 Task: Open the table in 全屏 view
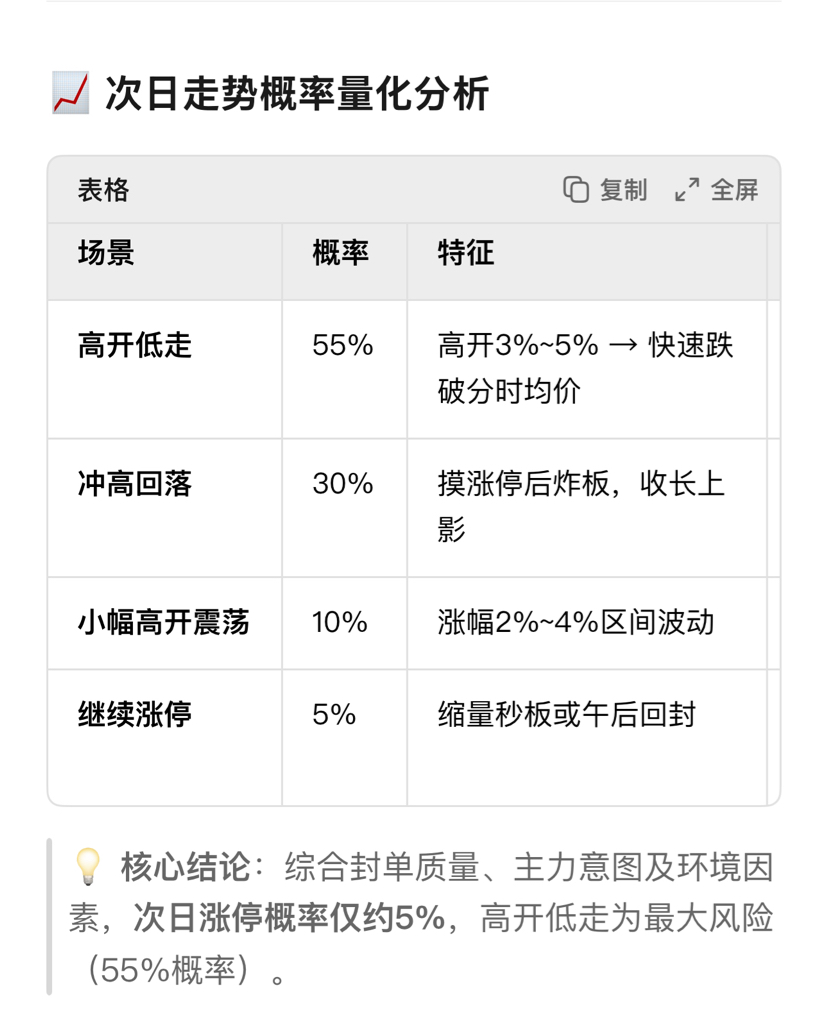click(x=735, y=190)
